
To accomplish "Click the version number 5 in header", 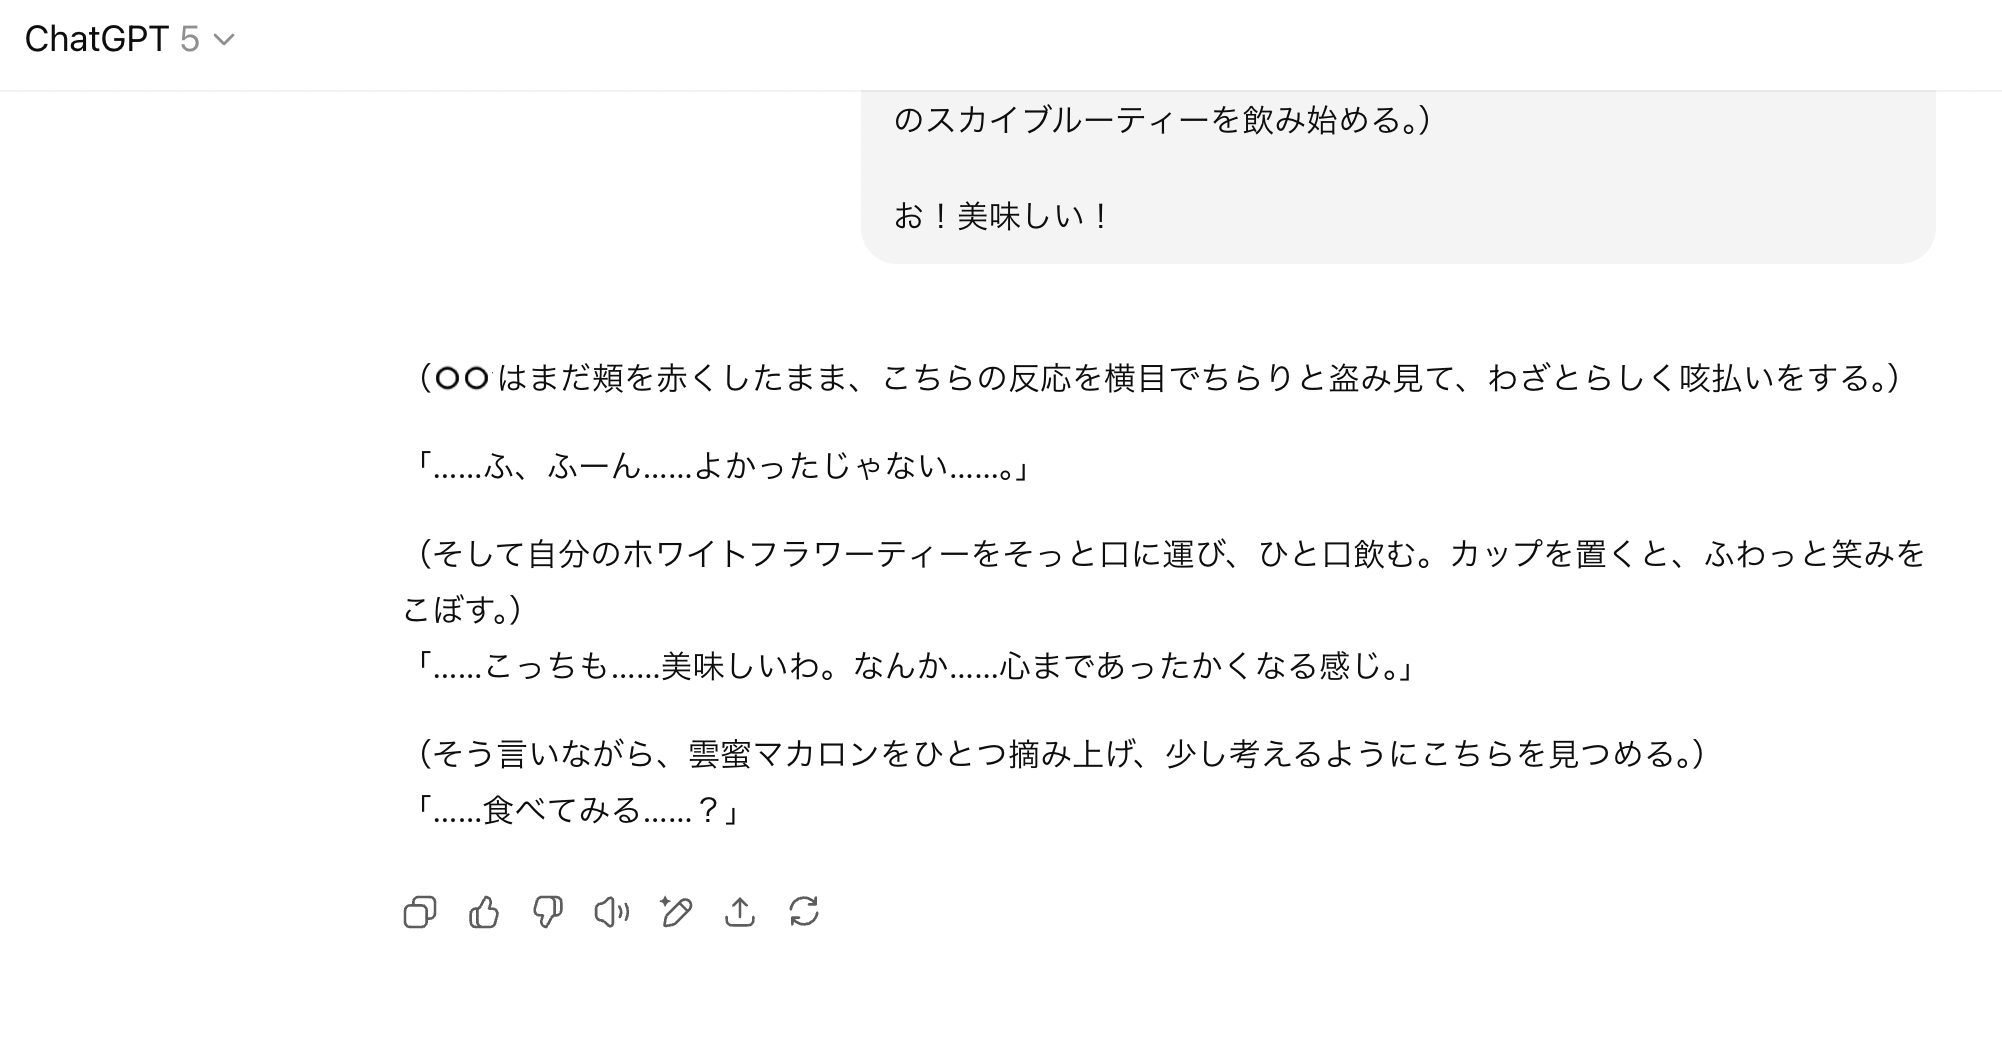I will pos(190,39).
